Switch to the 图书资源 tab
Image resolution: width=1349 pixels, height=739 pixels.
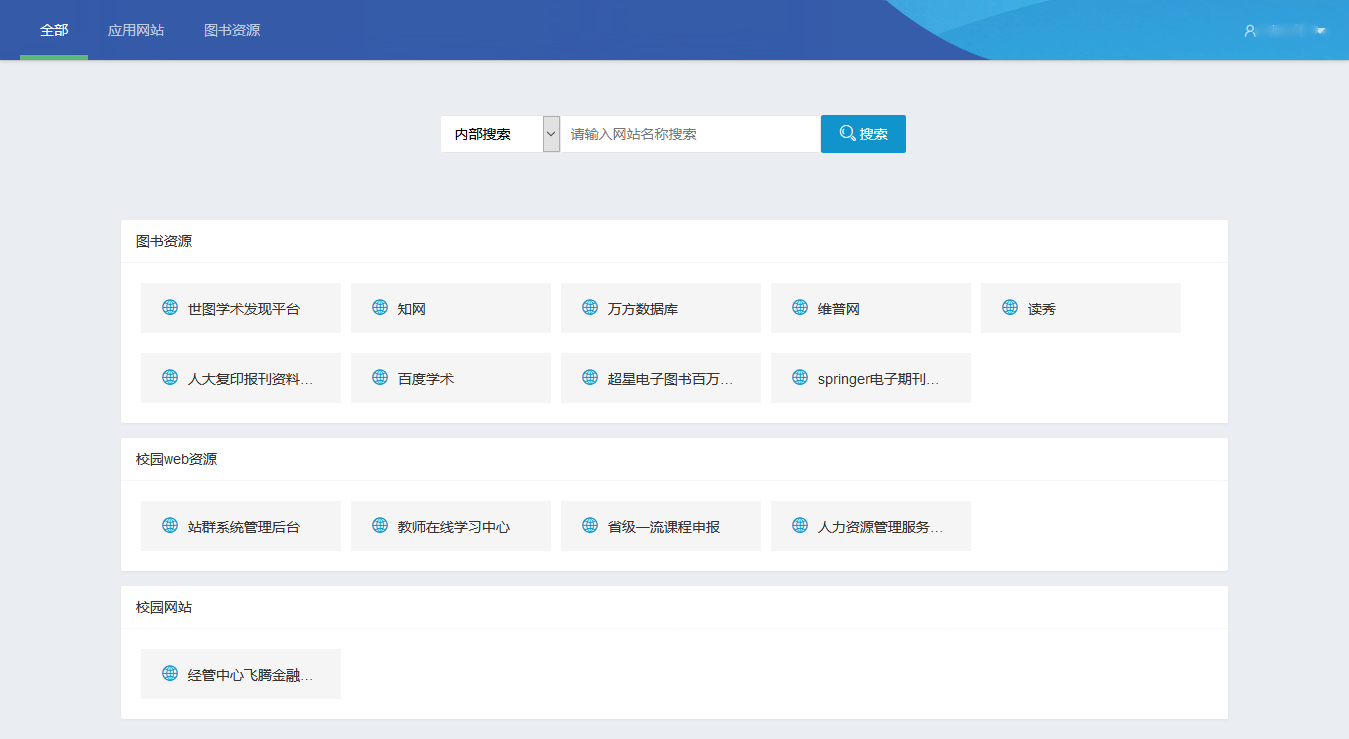[x=232, y=30]
